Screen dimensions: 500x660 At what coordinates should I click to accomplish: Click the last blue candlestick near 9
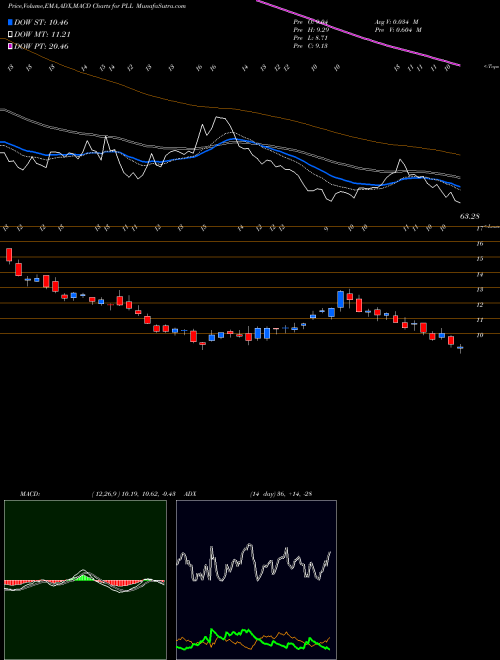coord(460,348)
